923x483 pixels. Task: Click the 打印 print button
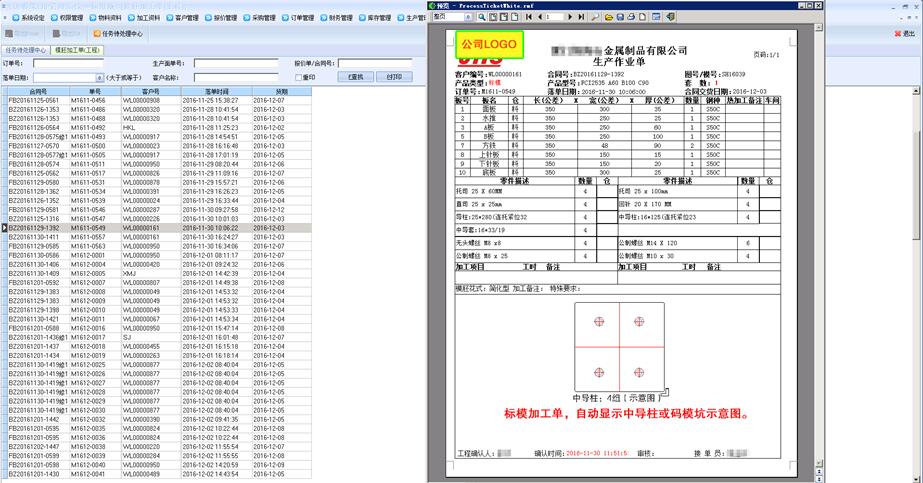(394, 77)
